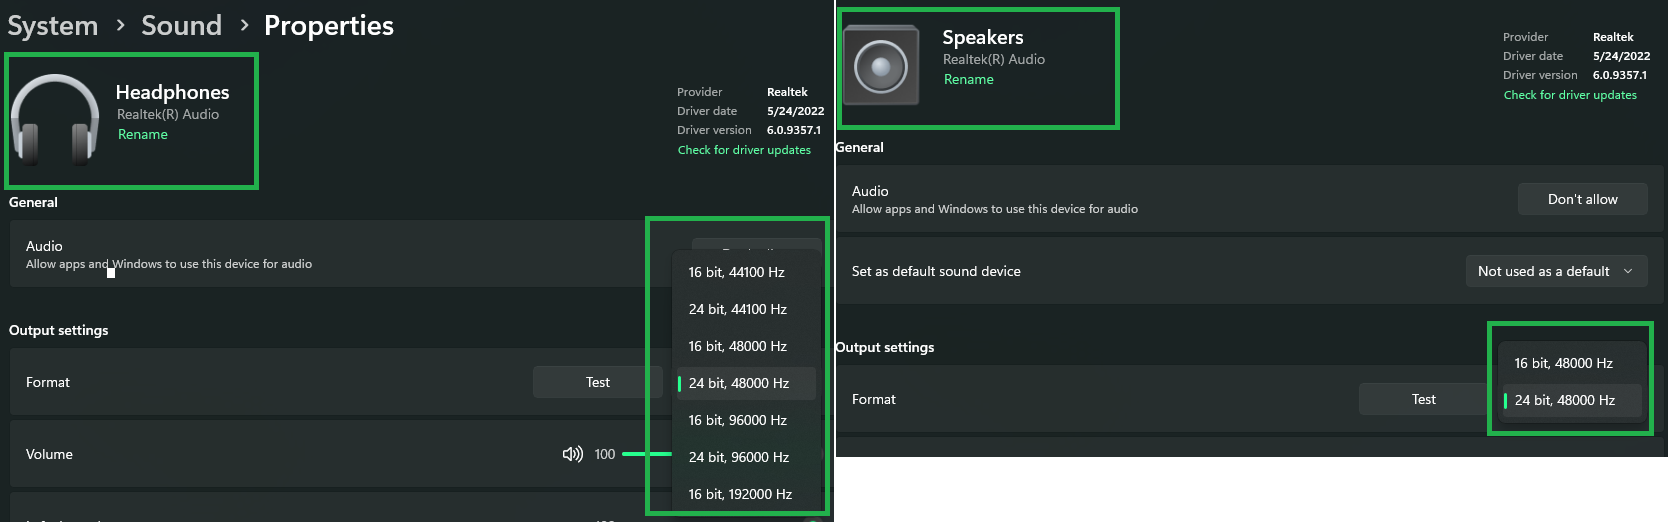Image resolution: width=1670 pixels, height=522 pixels.
Task: Select 24 bit, 44100 Hz format
Action: 746,309
